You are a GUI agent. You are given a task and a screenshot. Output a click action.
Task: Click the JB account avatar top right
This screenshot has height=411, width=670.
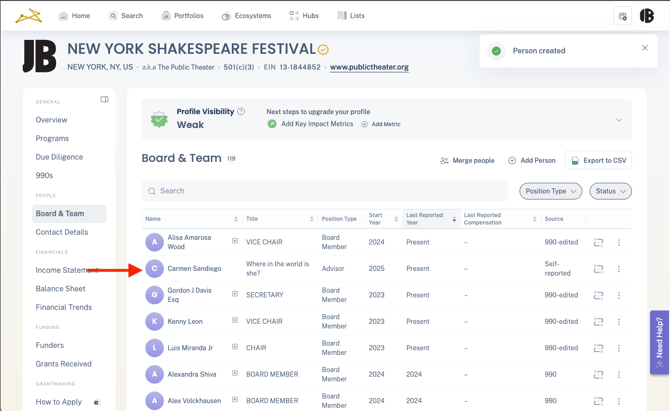point(647,16)
